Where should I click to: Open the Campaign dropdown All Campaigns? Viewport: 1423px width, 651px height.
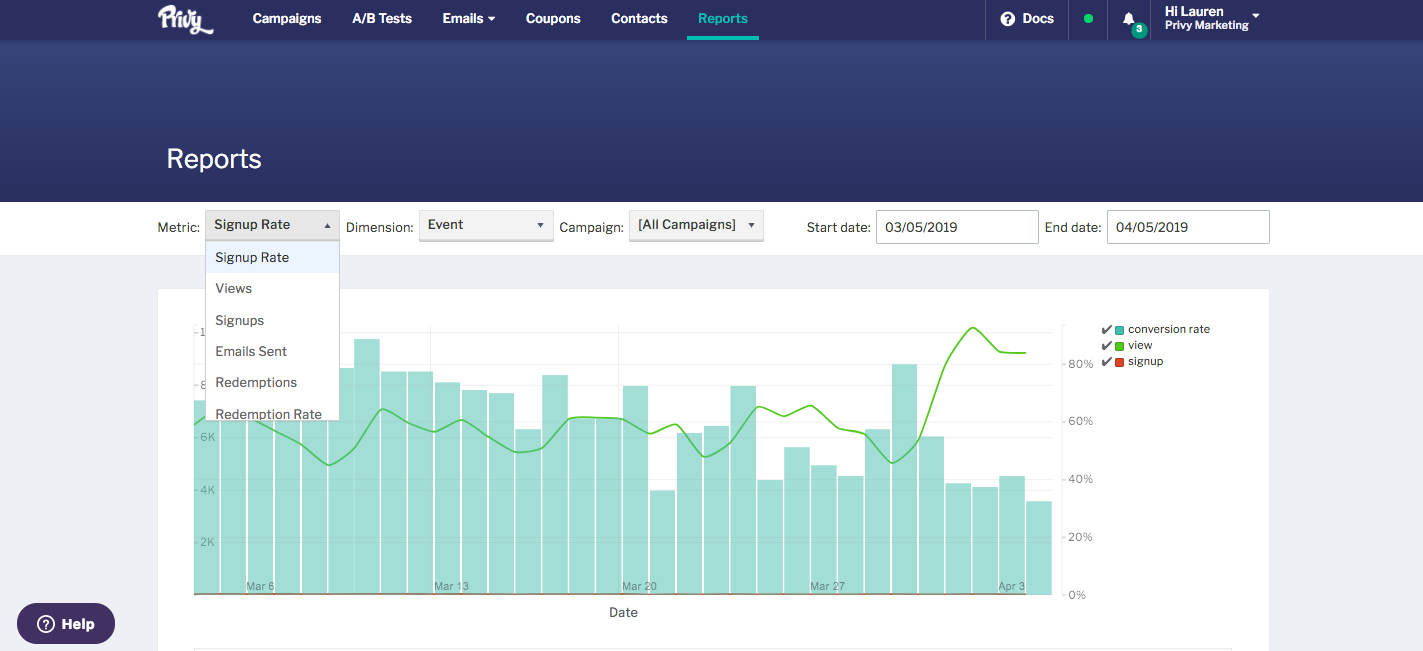(x=696, y=225)
